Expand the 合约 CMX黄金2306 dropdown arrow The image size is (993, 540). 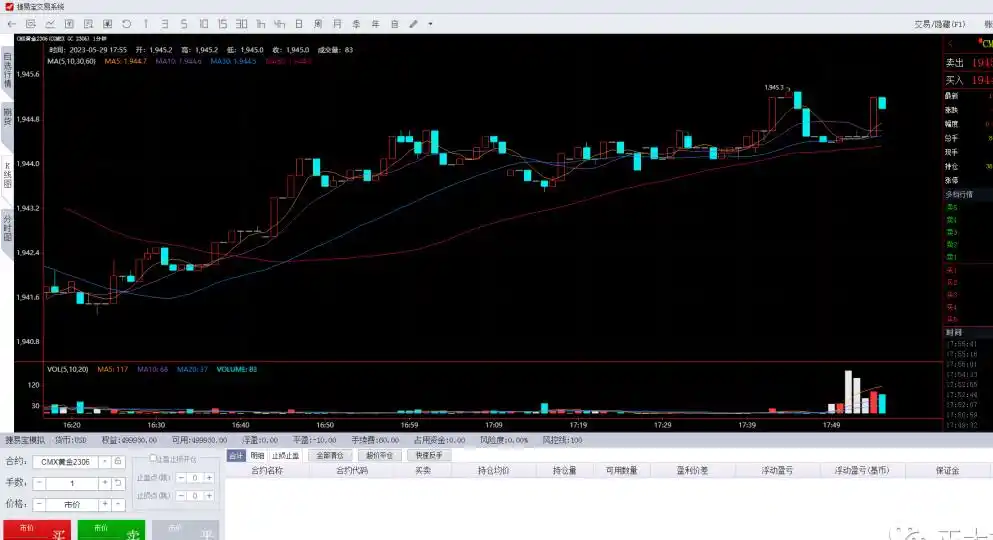105,462
